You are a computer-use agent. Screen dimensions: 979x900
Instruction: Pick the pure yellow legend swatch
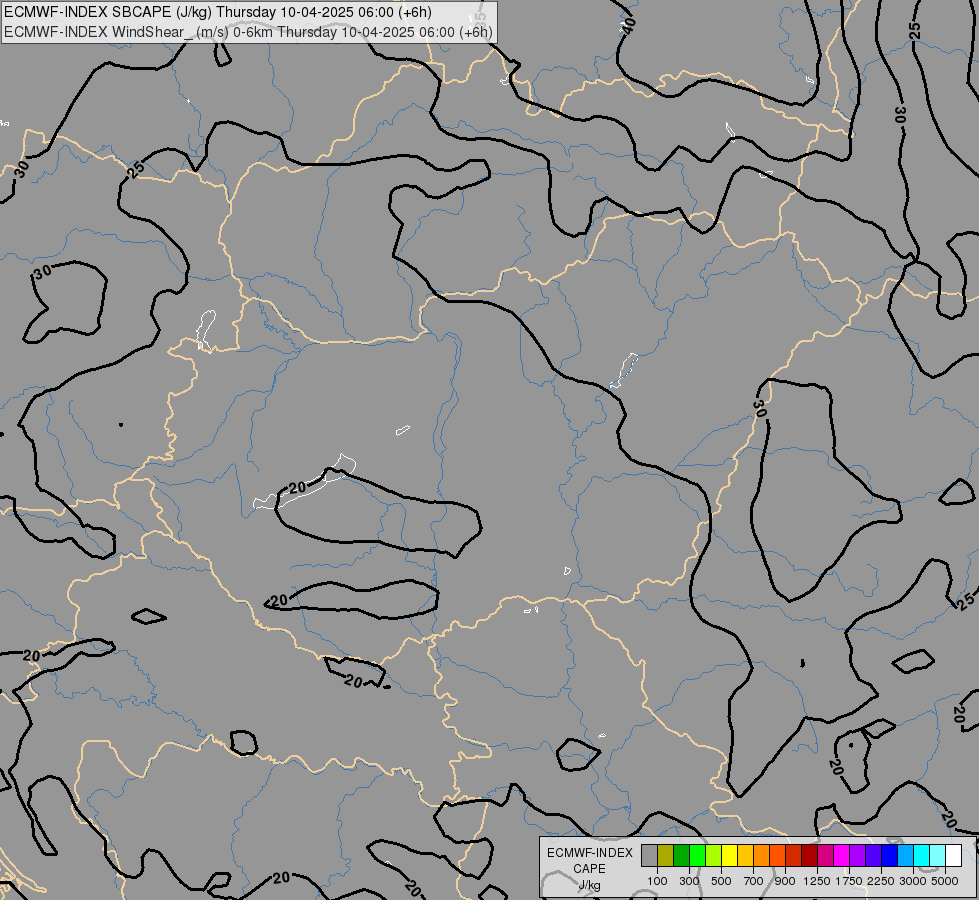pyautogui.click(x=729, y=856)
